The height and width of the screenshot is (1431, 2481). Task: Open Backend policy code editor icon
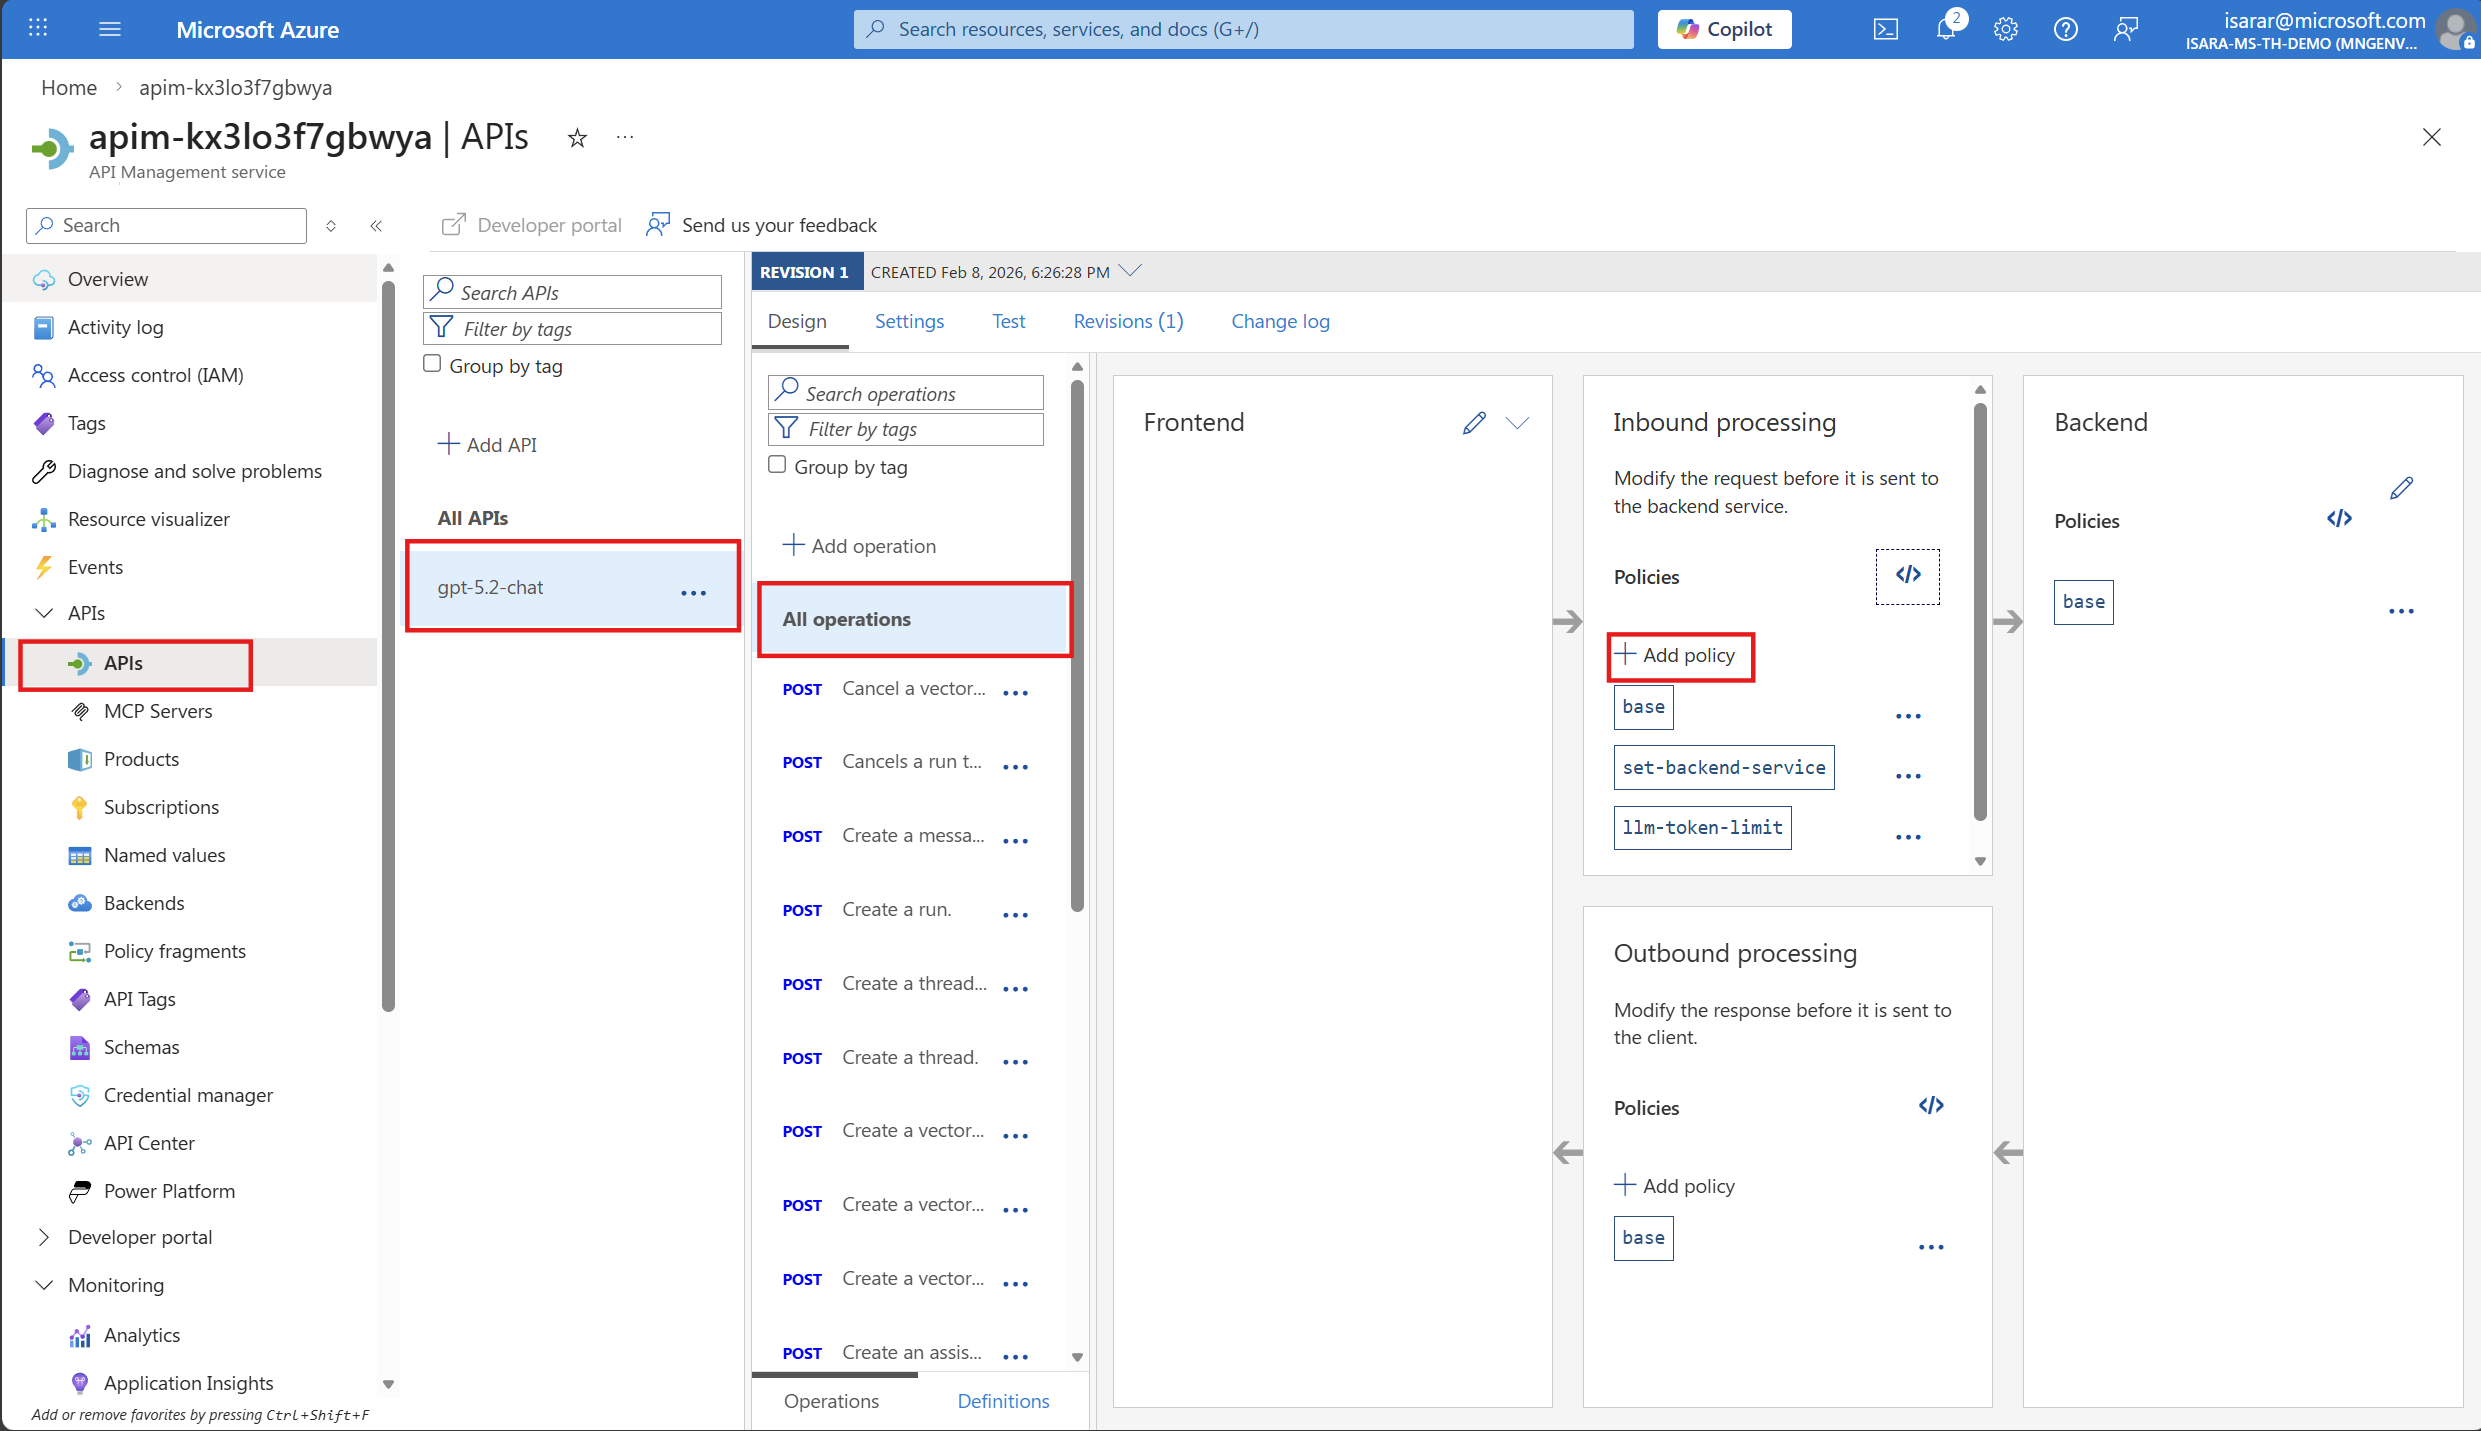pyautogui.click(x=2339, y=519)
